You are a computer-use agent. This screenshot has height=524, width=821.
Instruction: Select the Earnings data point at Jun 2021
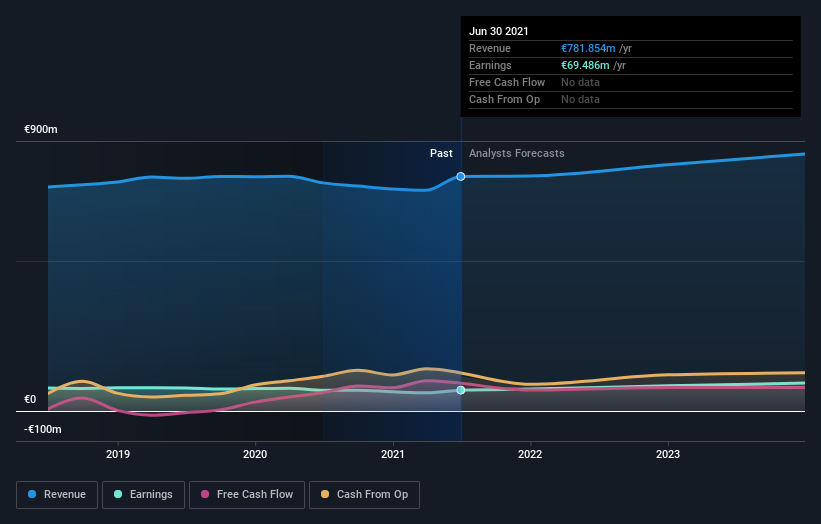[x=461, y=390]
